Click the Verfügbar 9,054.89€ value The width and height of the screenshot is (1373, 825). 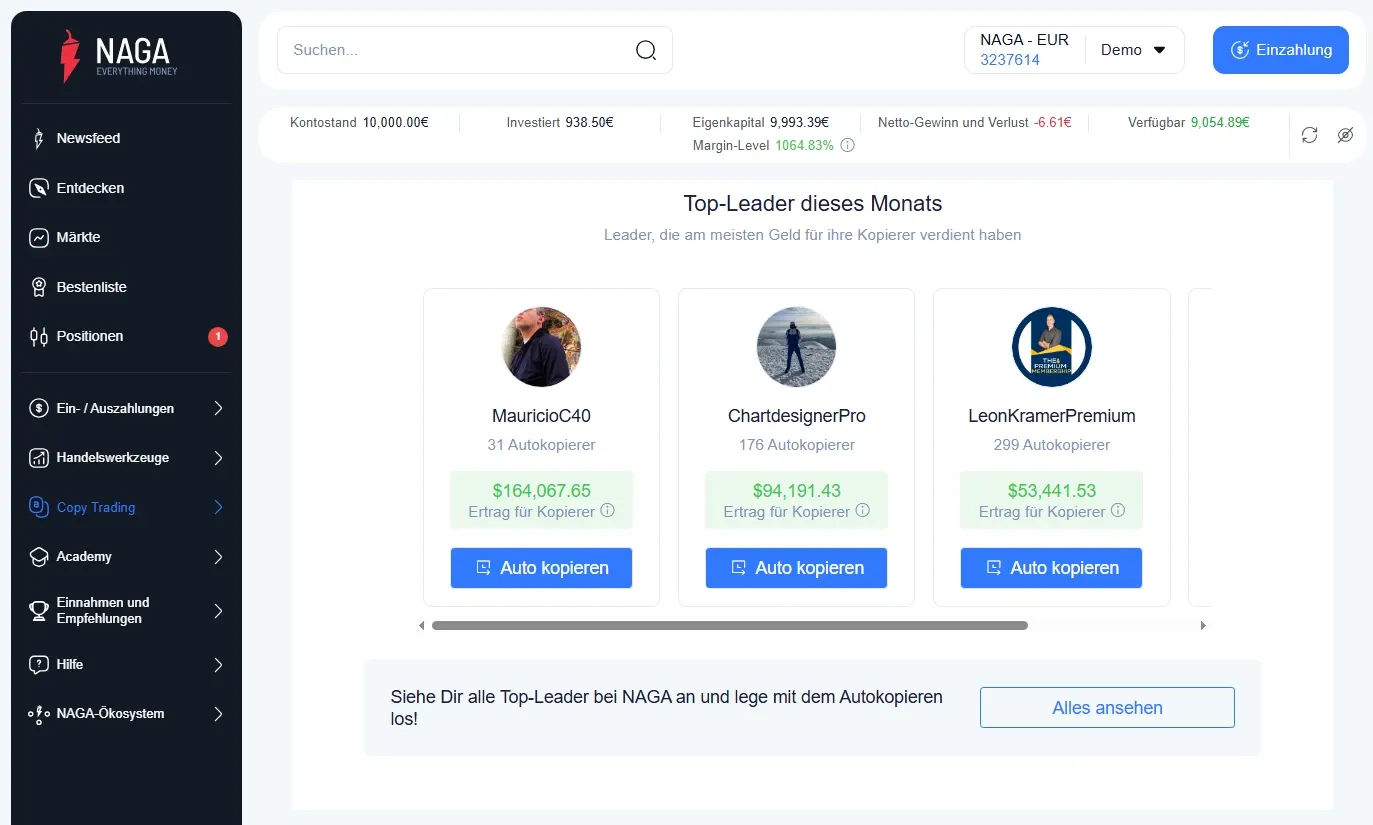tap(1220, 122)
